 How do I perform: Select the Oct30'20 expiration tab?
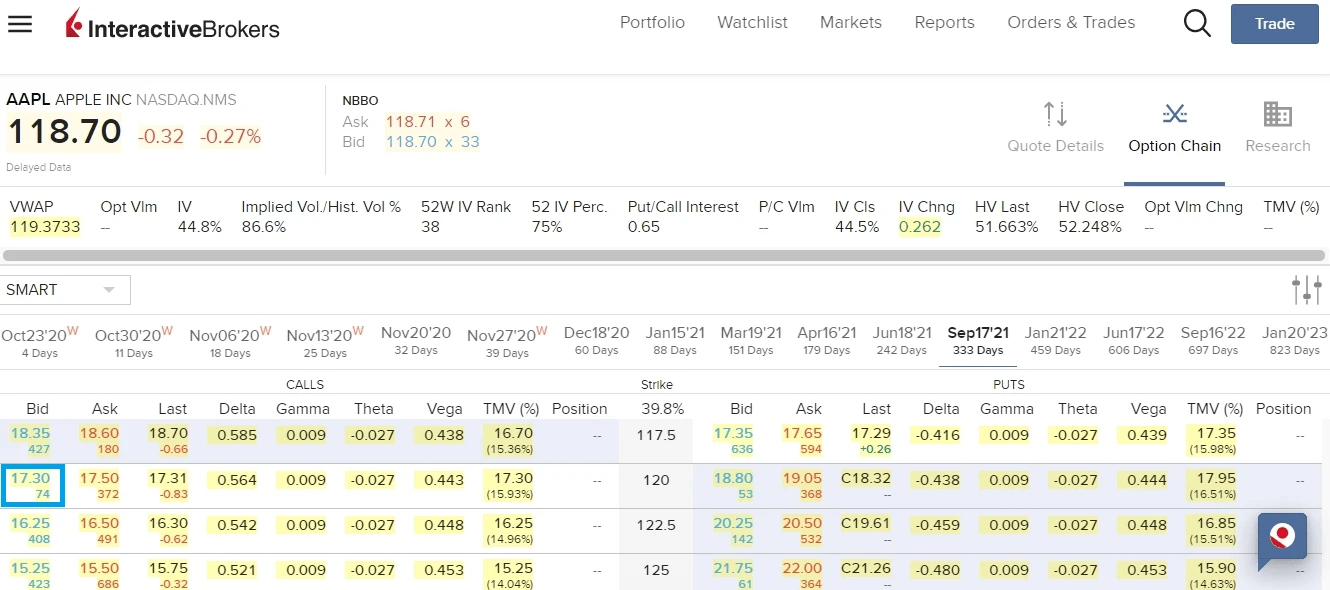(x=134, y=341)
